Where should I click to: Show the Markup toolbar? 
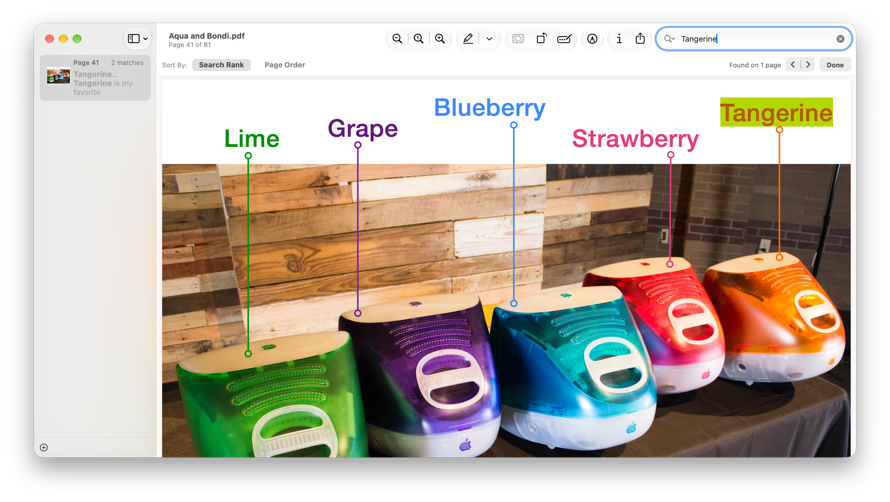[x=592, y=39]
